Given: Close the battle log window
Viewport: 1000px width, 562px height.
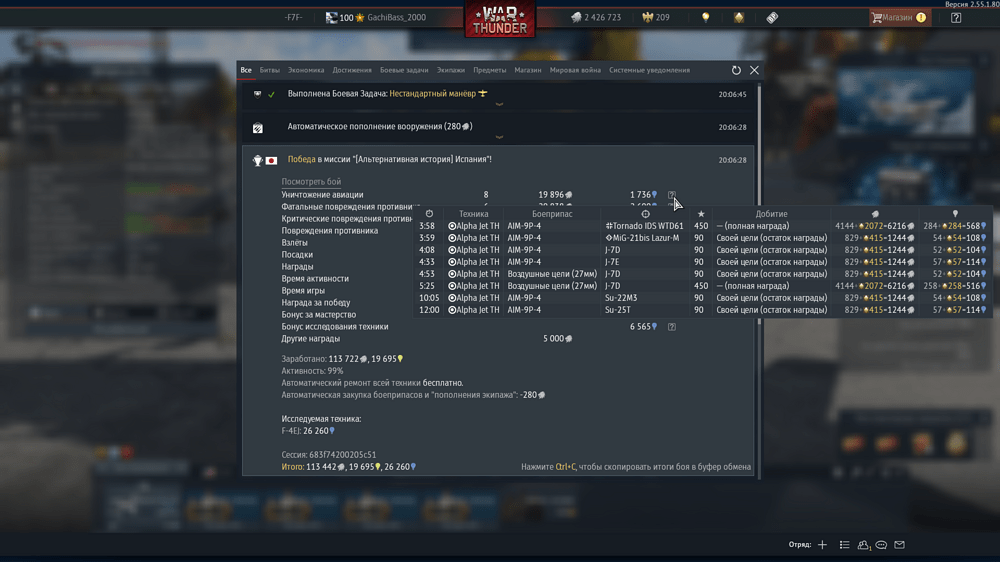Looking at the screenshot, I should click(x=754, y=70).
